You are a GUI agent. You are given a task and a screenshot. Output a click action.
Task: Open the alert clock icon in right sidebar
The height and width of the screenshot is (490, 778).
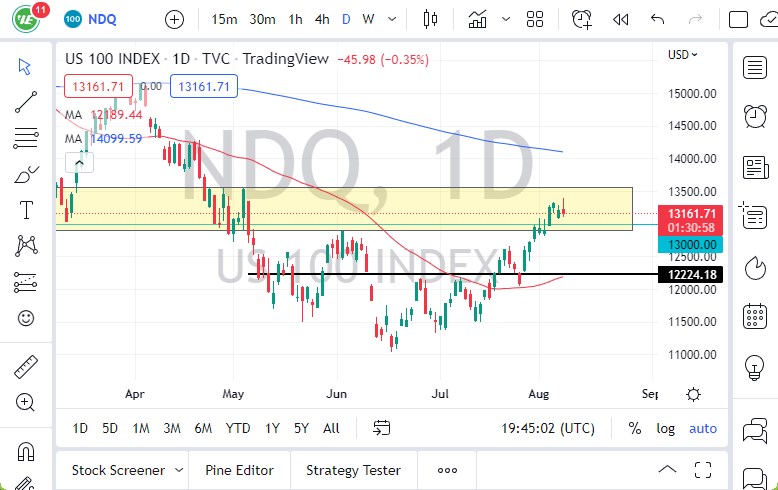click(755, 116)
